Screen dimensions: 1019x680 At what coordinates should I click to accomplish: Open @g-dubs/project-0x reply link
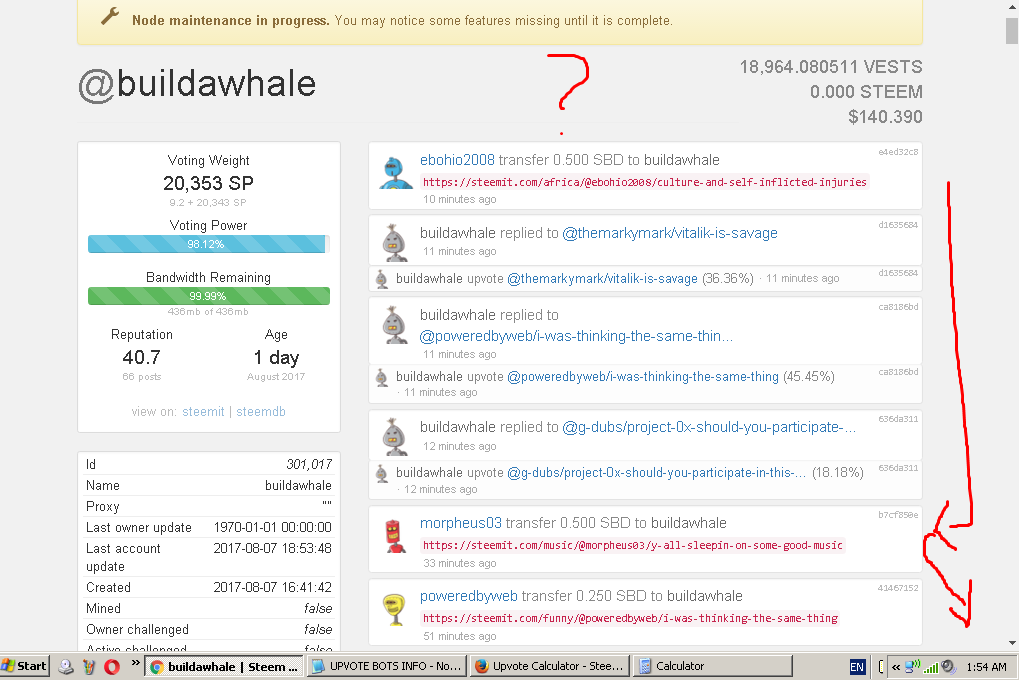(709, 427)
